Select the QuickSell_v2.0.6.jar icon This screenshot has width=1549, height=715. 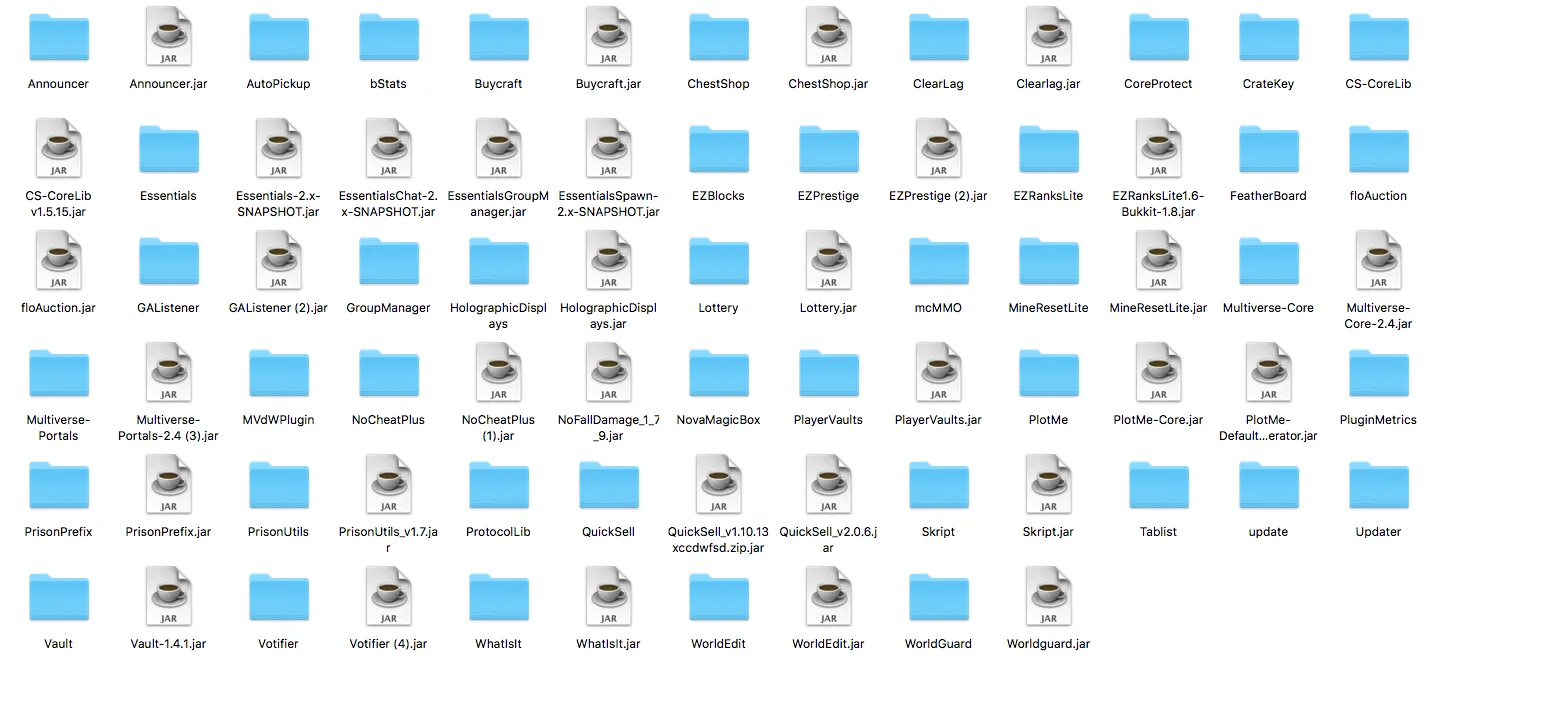tap(828, 484)
